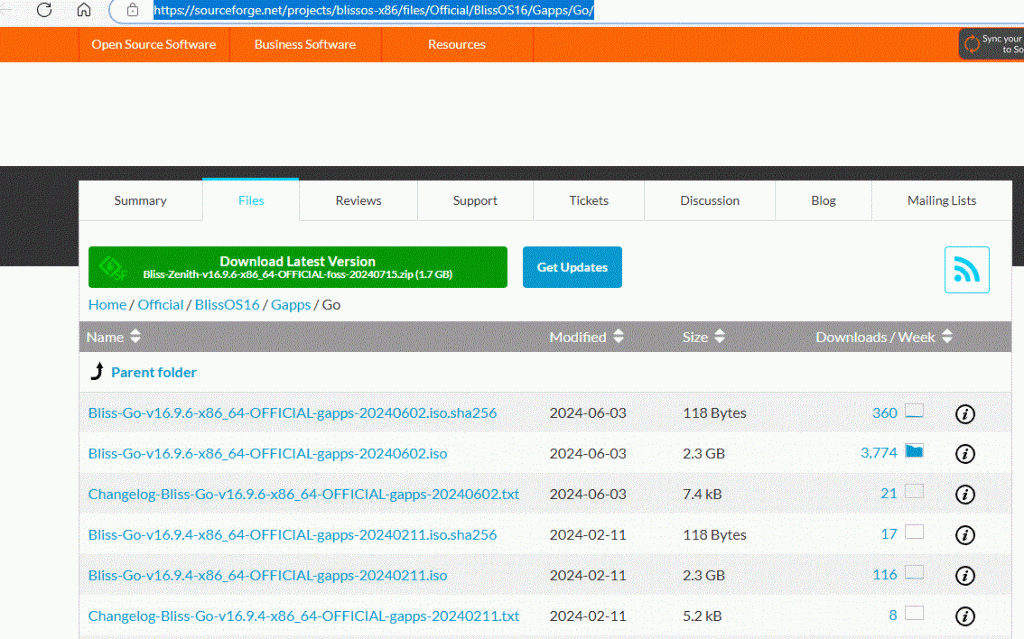1024x639 pixels.
Task: Switch to the Reviews tab
Action: [358, 201]
